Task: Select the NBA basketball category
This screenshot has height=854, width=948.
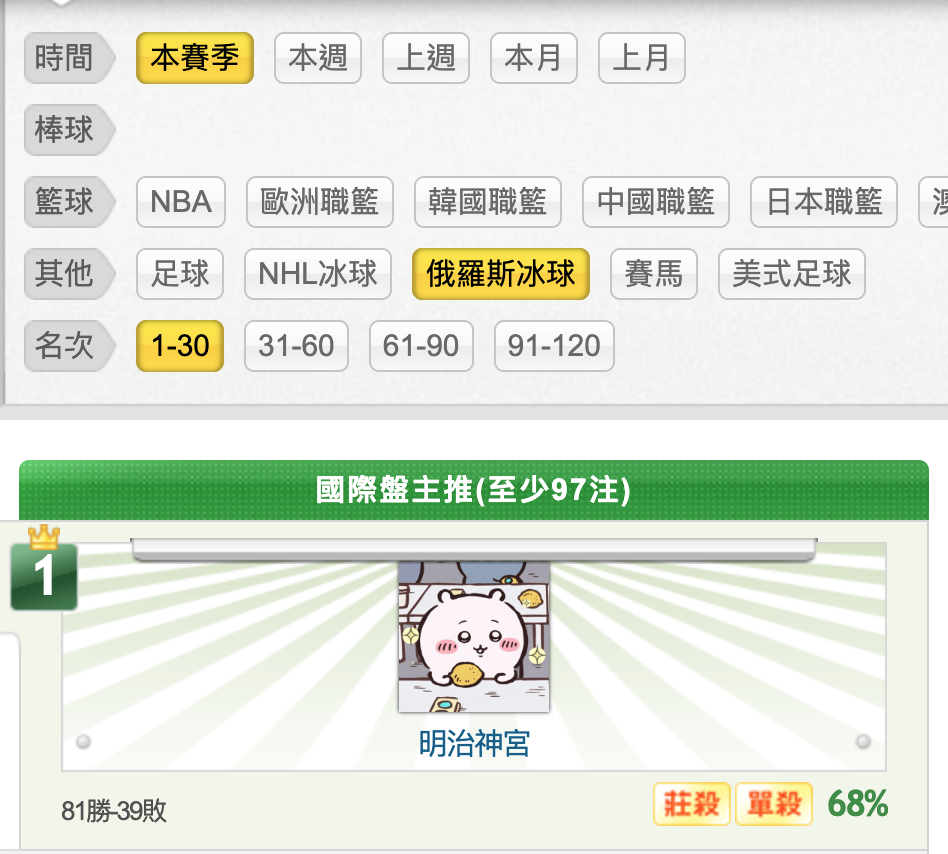Action: (181, 202)
